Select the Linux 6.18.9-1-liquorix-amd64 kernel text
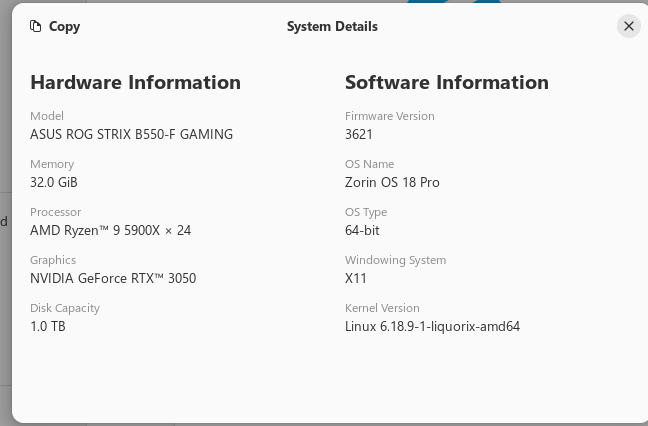 [x=432, y=326]
